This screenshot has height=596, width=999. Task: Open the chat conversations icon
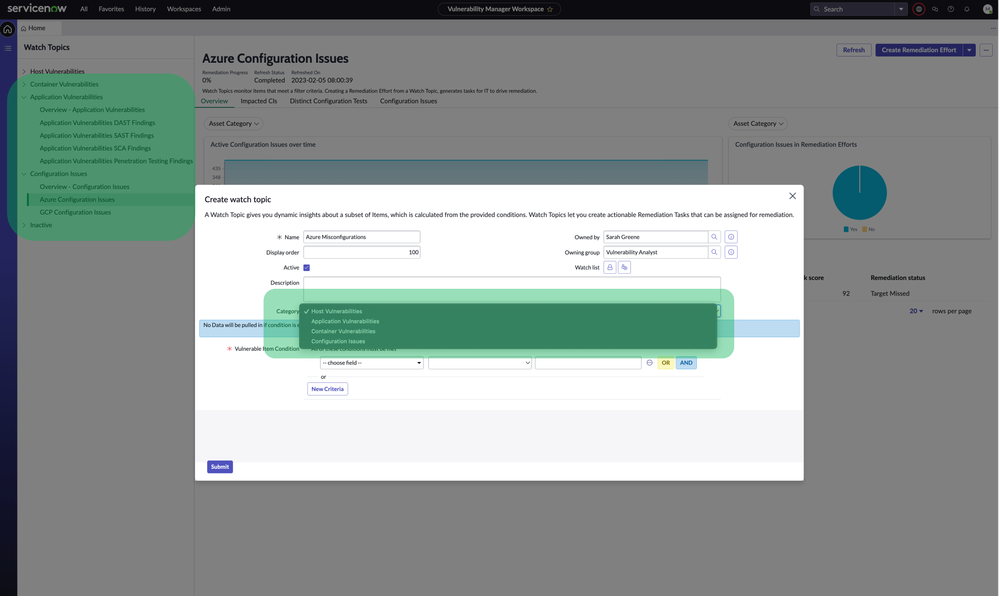935,9
